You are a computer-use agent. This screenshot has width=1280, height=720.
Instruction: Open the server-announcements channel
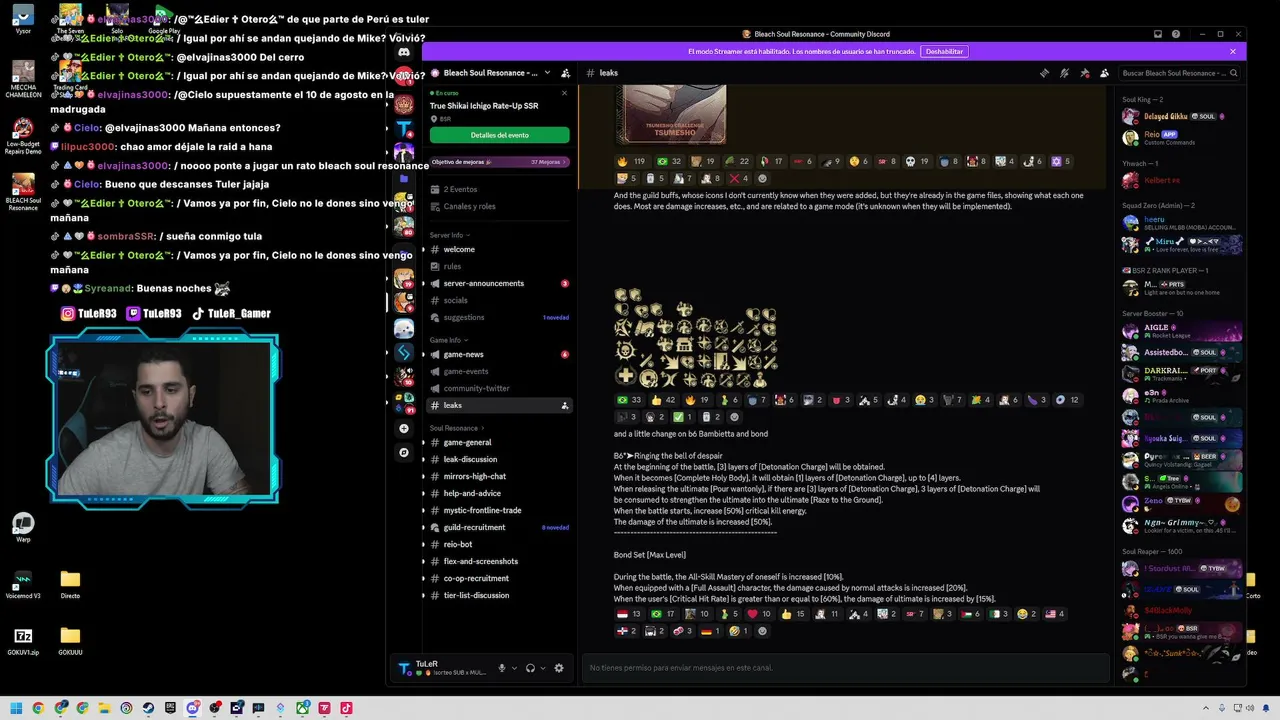pos(499,283)
